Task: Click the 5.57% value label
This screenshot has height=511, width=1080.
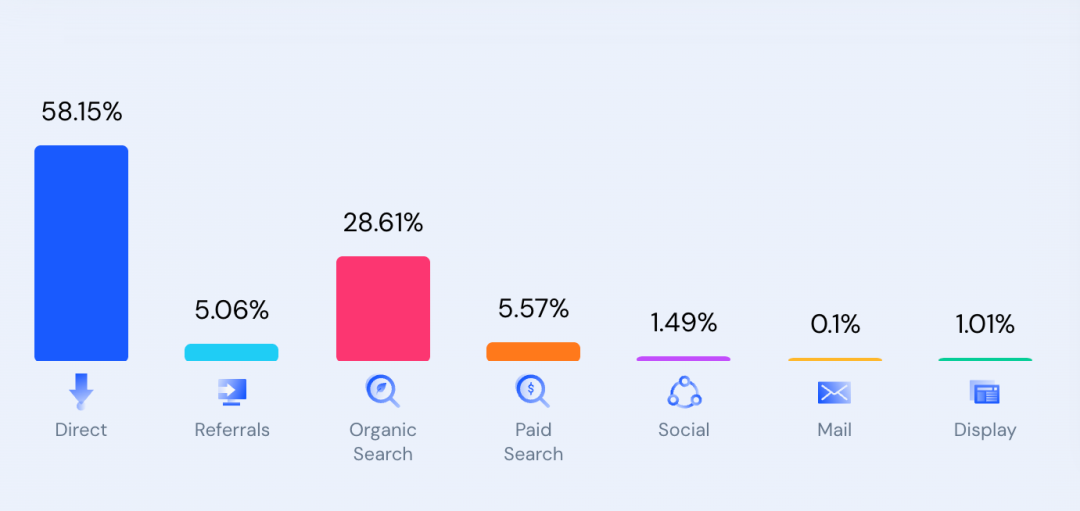Action: tap(533, 309)
